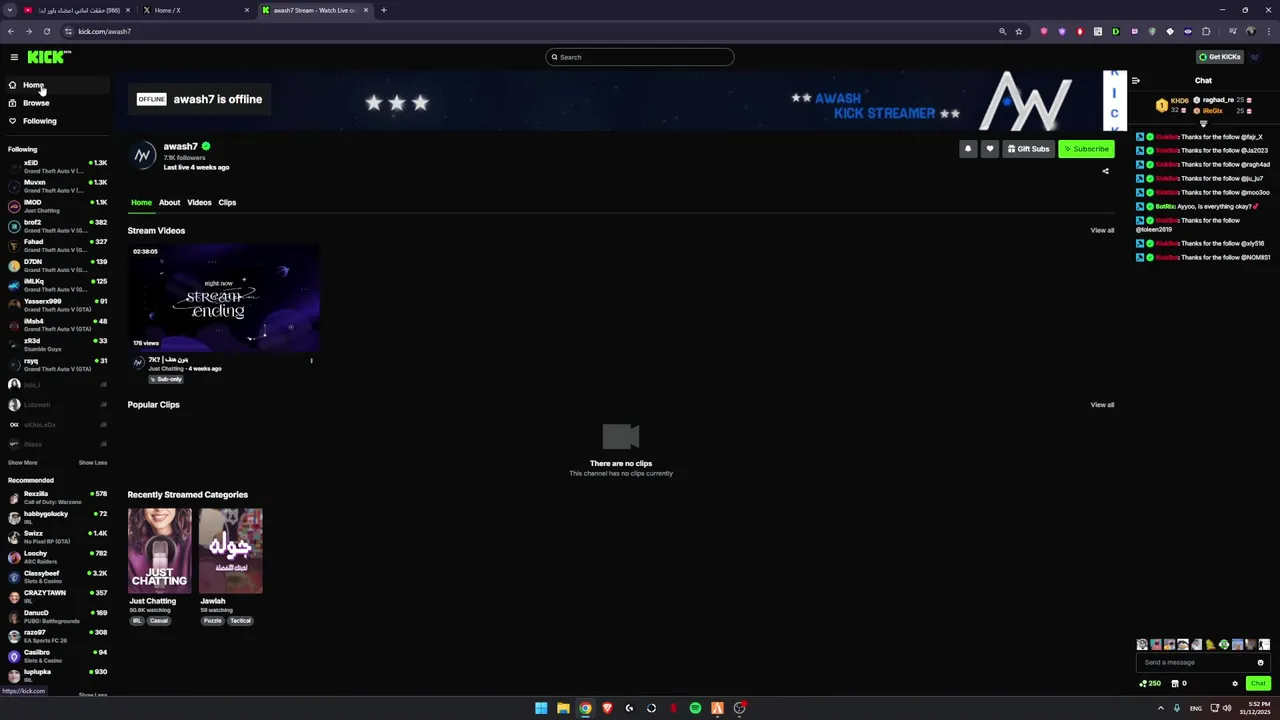This screenshot has width=1280, height=720.
Task: Open CRAZYTAWN recommended channel
Action: click(x=57, y=596)
